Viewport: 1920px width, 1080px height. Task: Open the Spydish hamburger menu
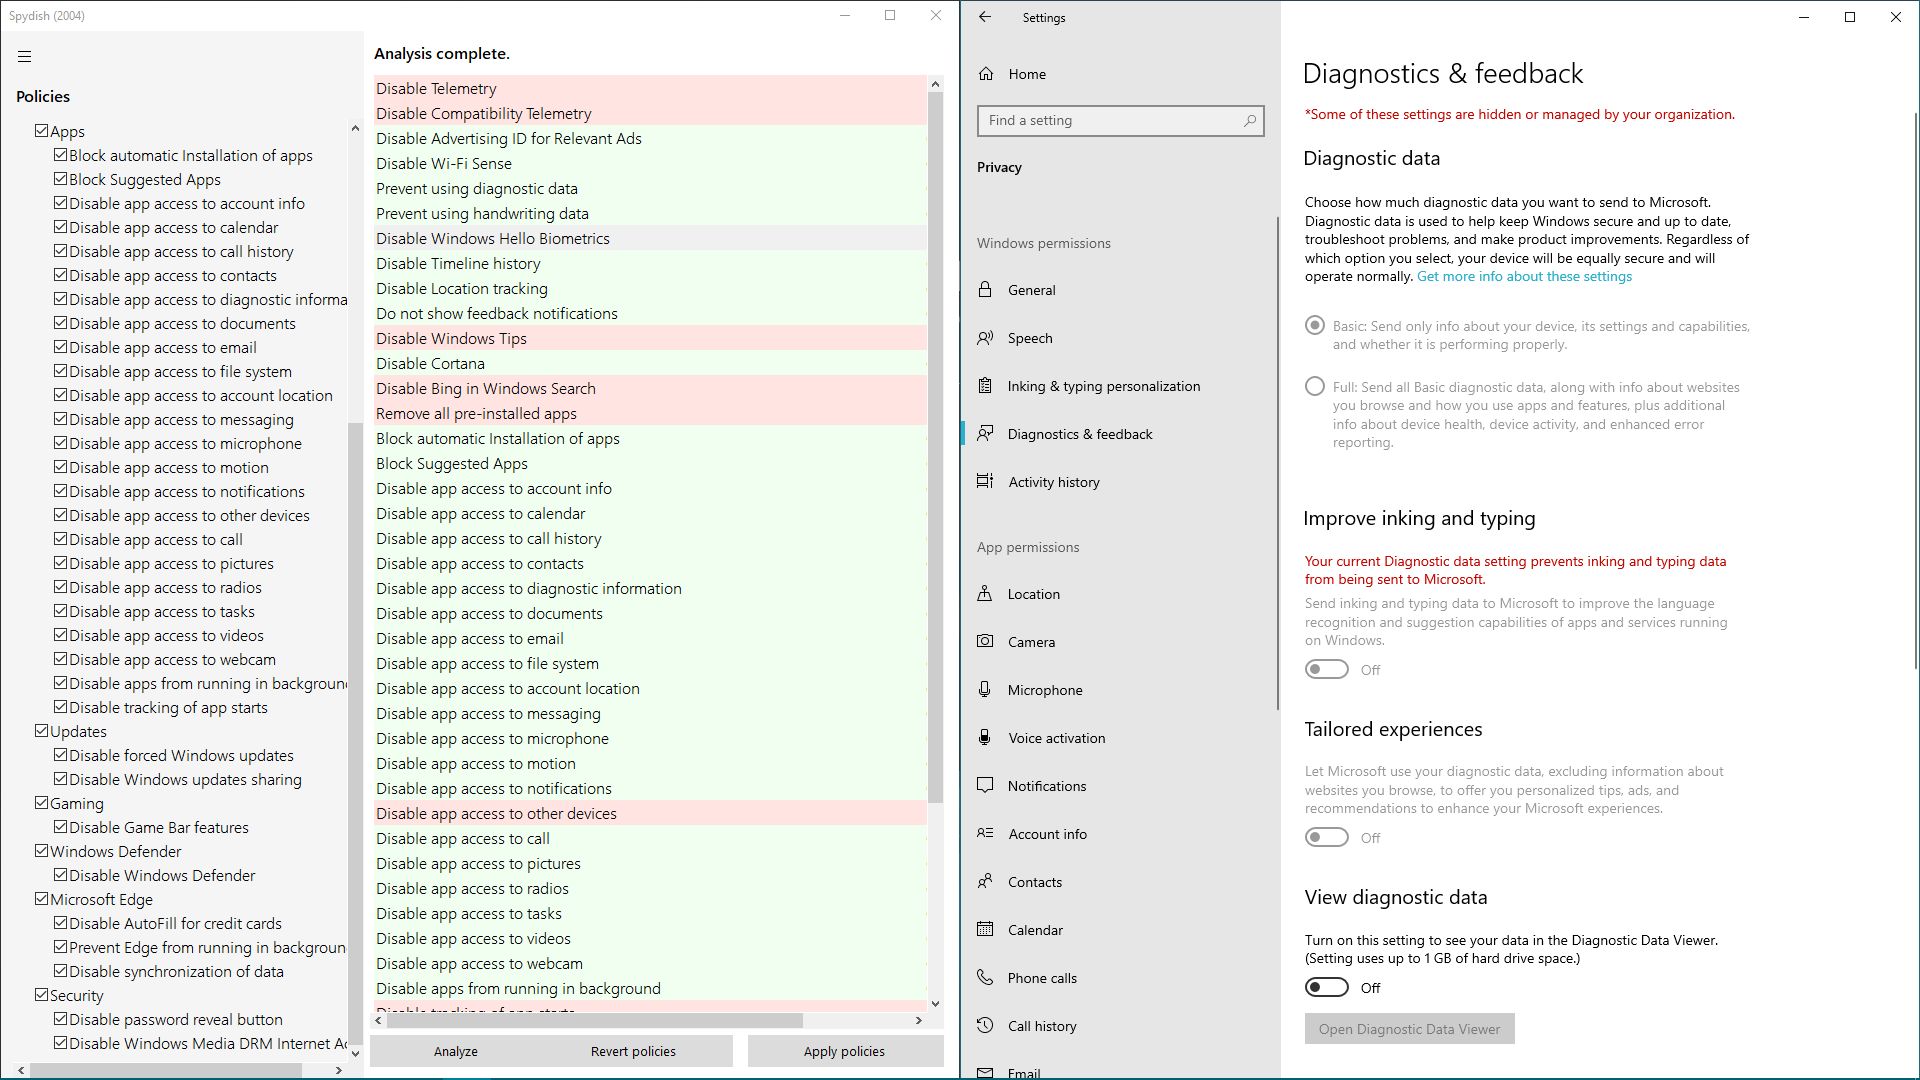(x=24, y=57)
